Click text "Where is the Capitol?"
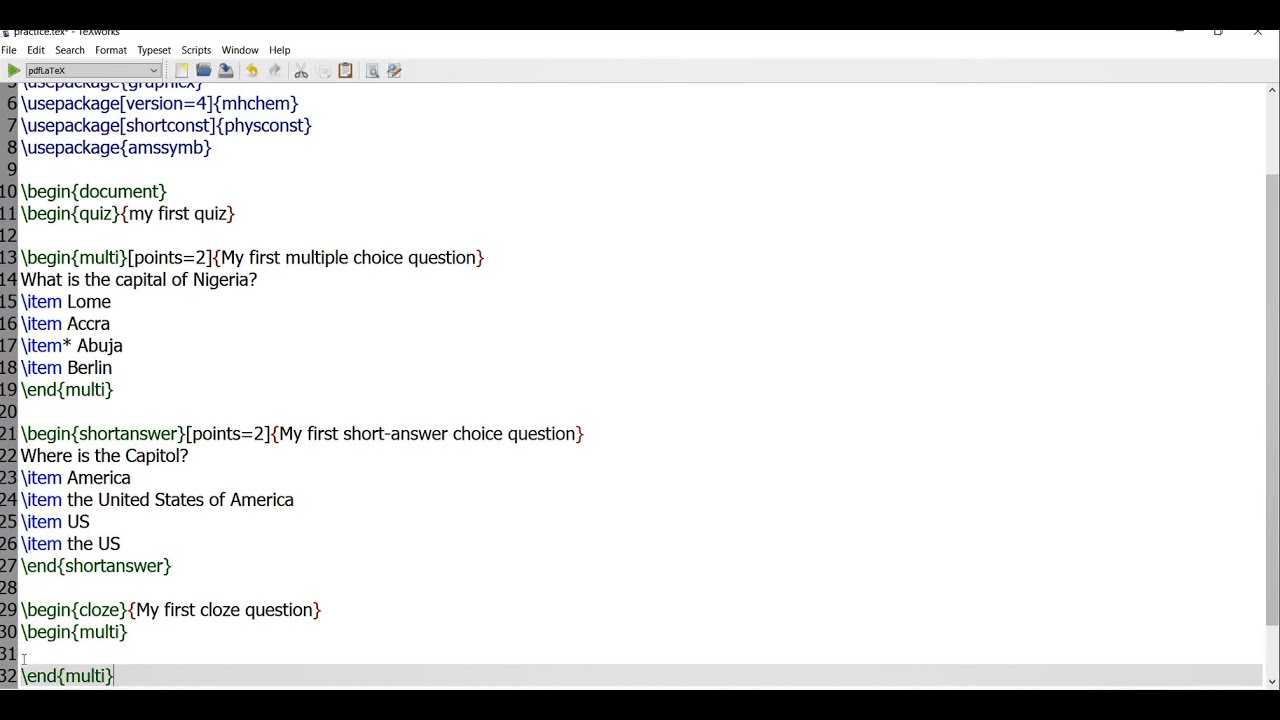The image size is (1280, 720). [x=105, y=455]
